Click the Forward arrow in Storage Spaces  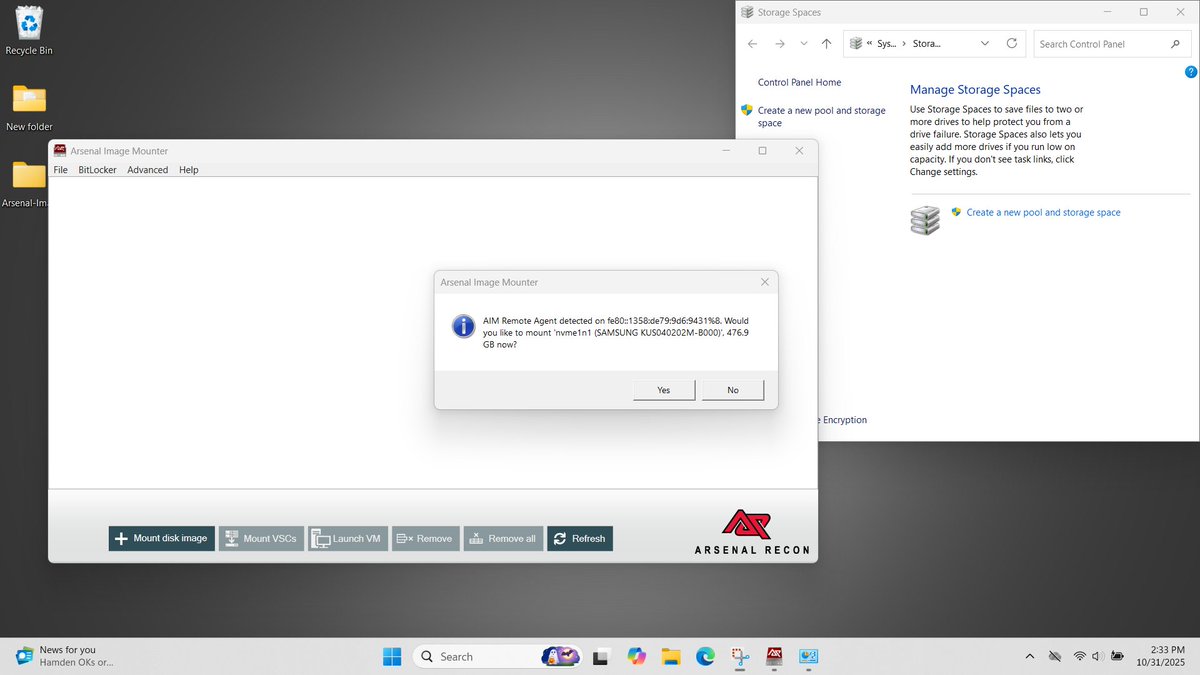(780, 44)
